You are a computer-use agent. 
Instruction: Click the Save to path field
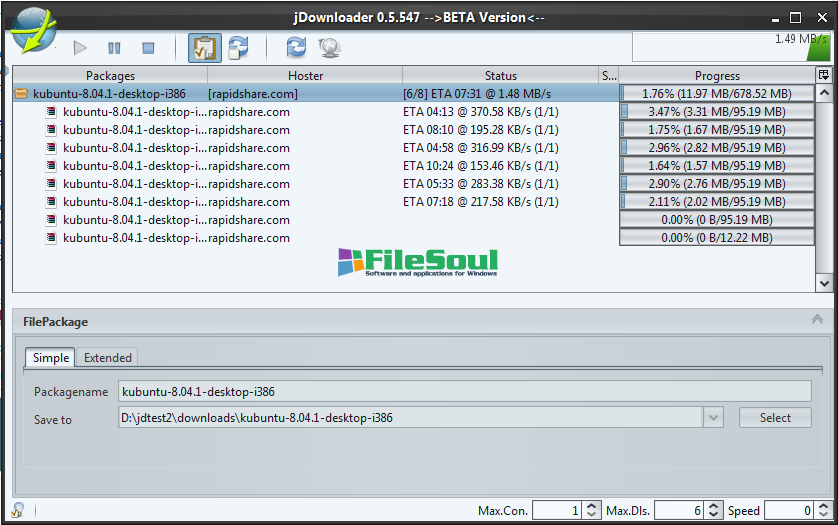coord(410,418)
